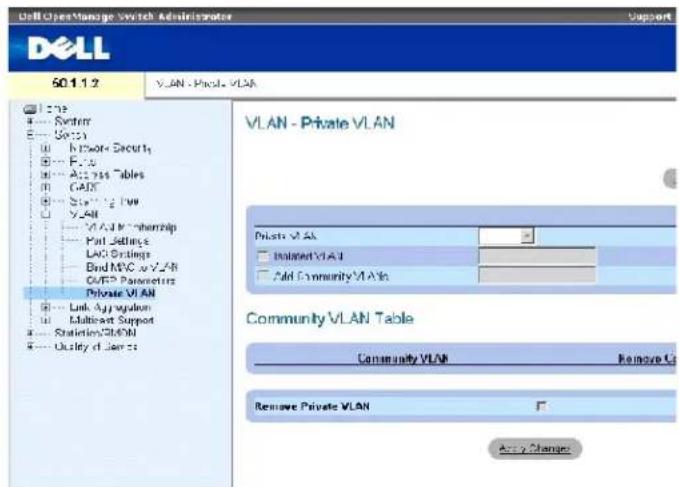Open the Support link
Screen dimensions: 679x487
[650, 16]
